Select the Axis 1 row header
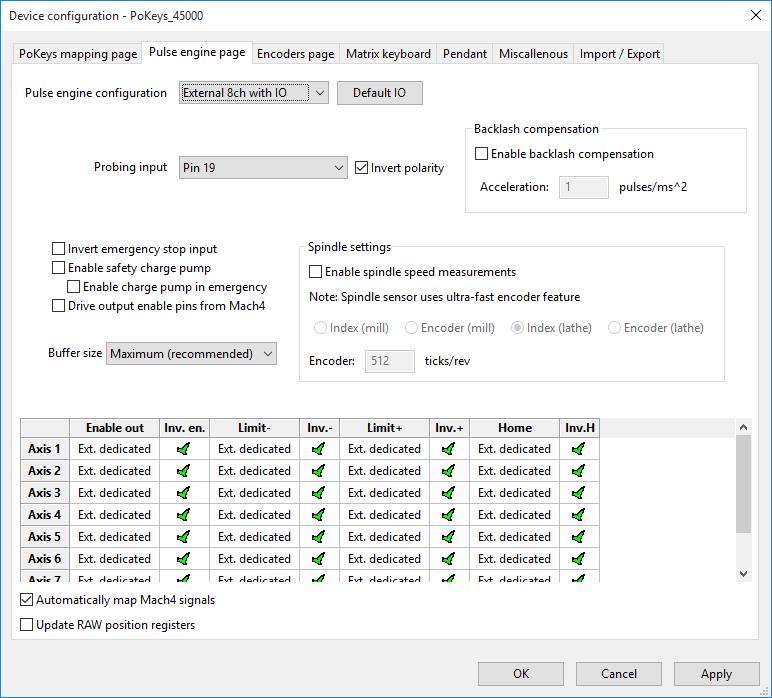The width and height of the screenshot is (772, 698). (45, 449)
